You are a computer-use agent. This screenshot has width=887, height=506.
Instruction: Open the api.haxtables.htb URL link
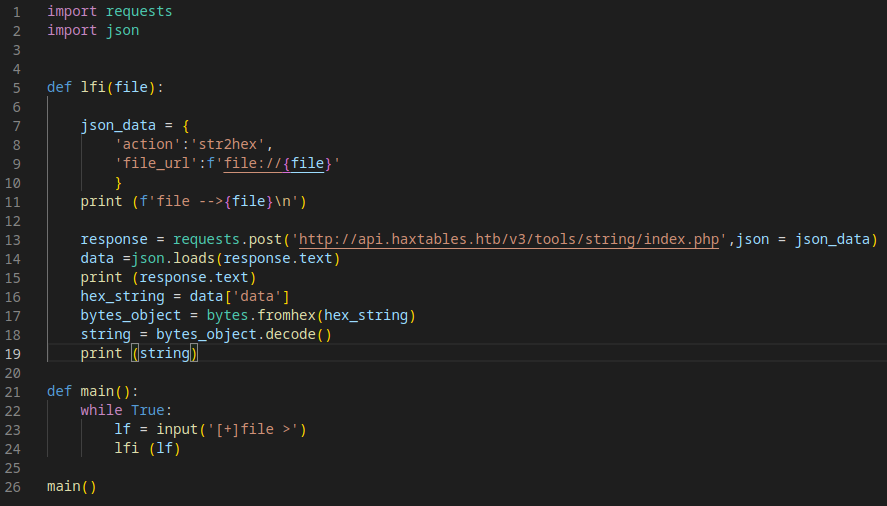[x=509, y=239]
